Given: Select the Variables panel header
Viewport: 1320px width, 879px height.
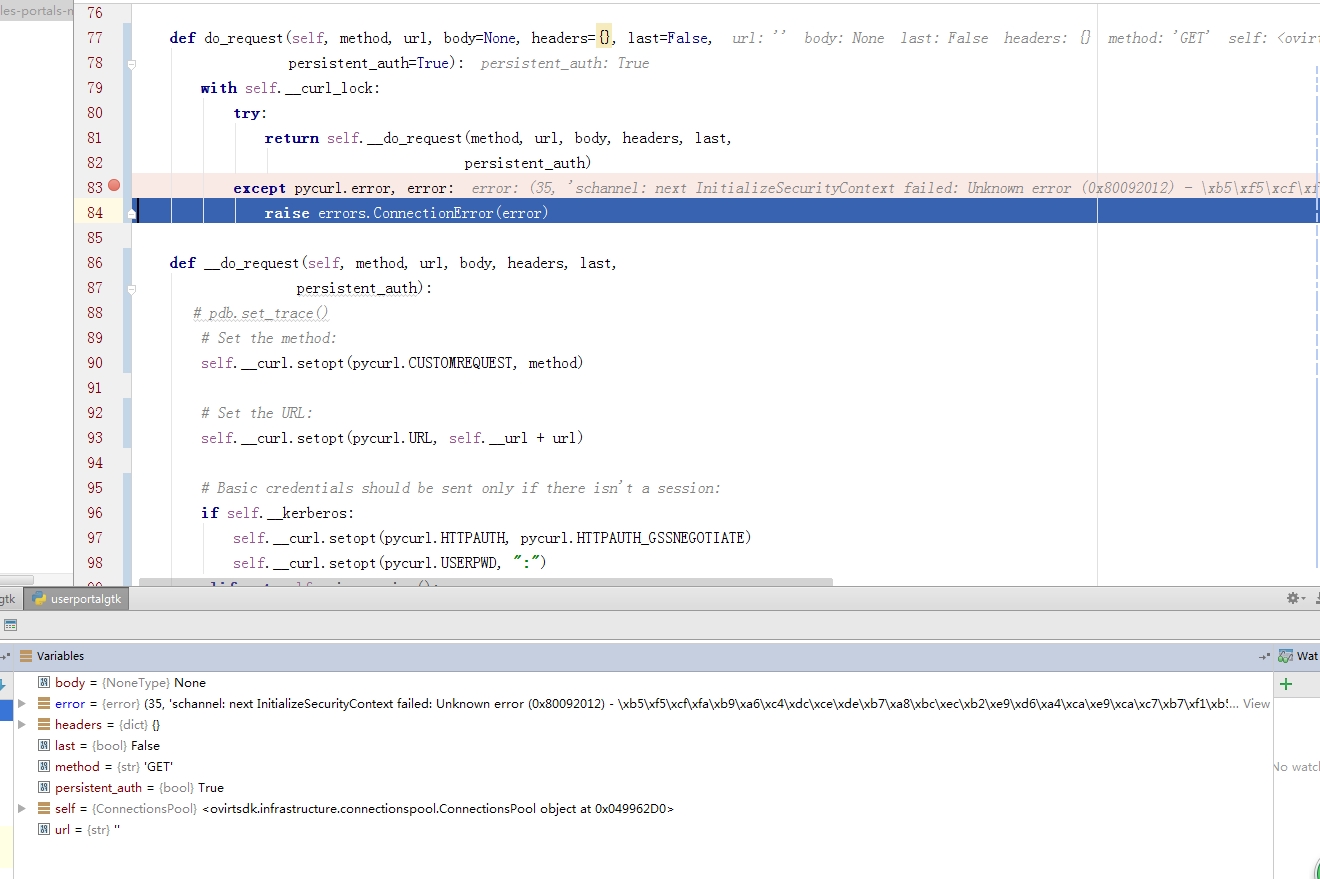Looking at the screenshot, I should (60, 656).
